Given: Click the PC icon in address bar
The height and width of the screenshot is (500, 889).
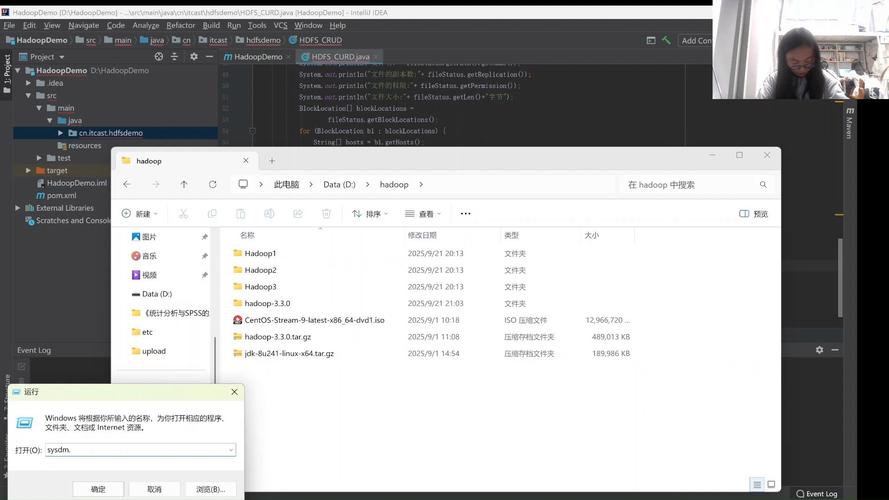Looking at the screenshot, I should (243, 184).
